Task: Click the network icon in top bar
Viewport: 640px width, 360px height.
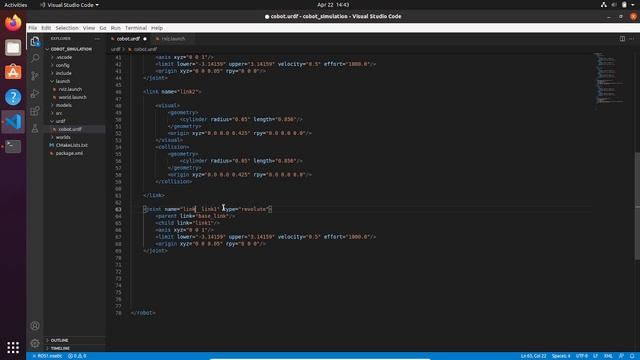Action: tap(604, 5)
